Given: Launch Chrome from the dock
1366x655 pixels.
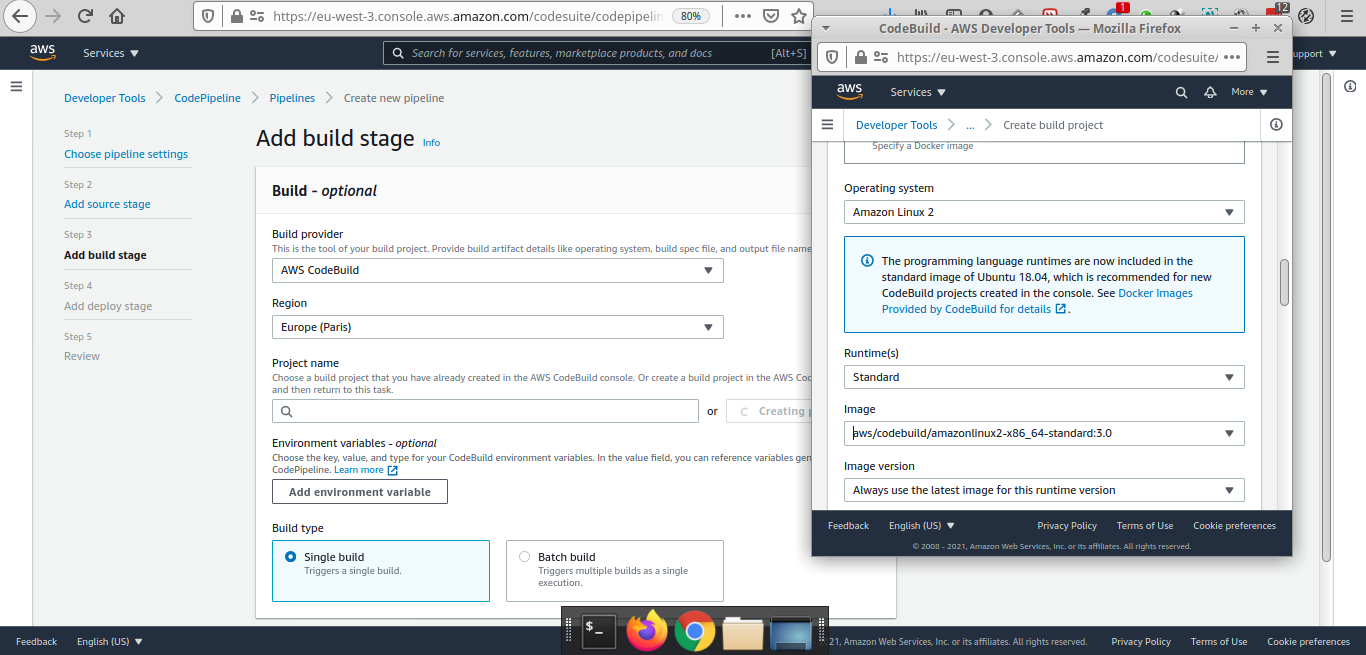Looking at the screenshot, I should pyautogui.click(x=694, y=631).
